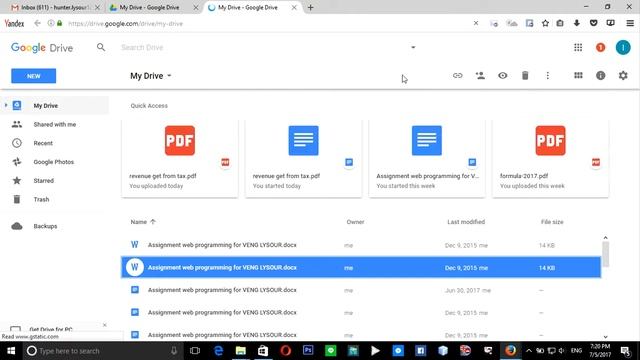
Task: Dismiss the Get Drive for PC banner
Action: [105, 325]
